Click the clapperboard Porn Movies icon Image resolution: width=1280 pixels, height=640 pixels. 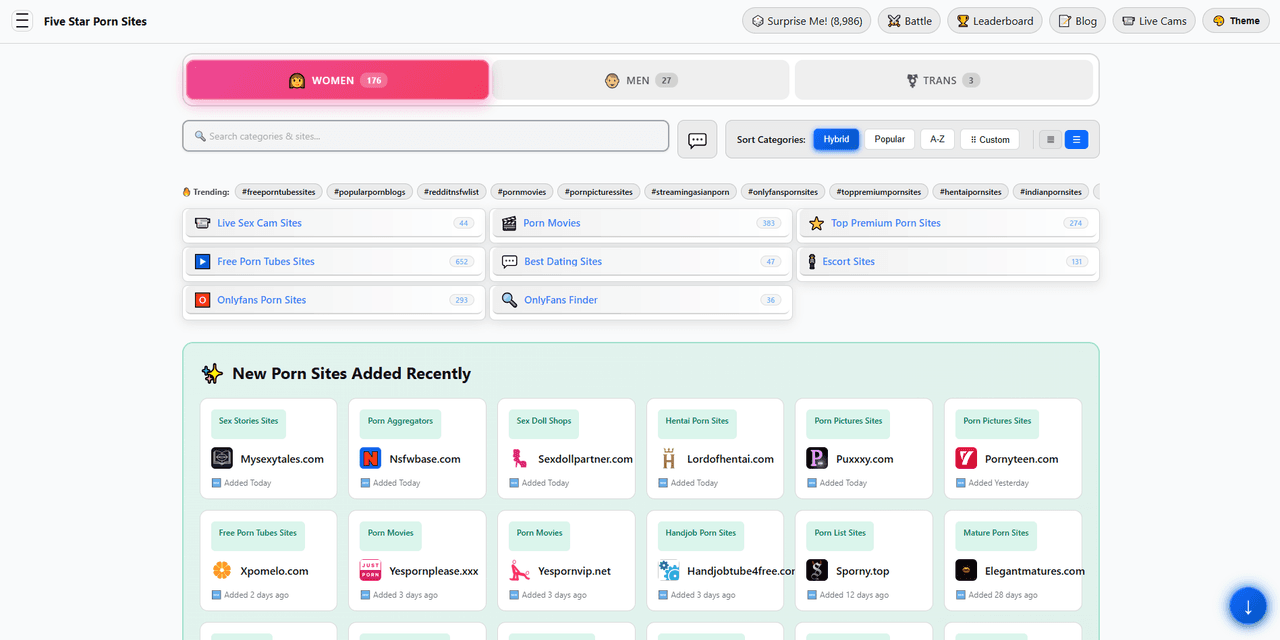tap(509, 223)
